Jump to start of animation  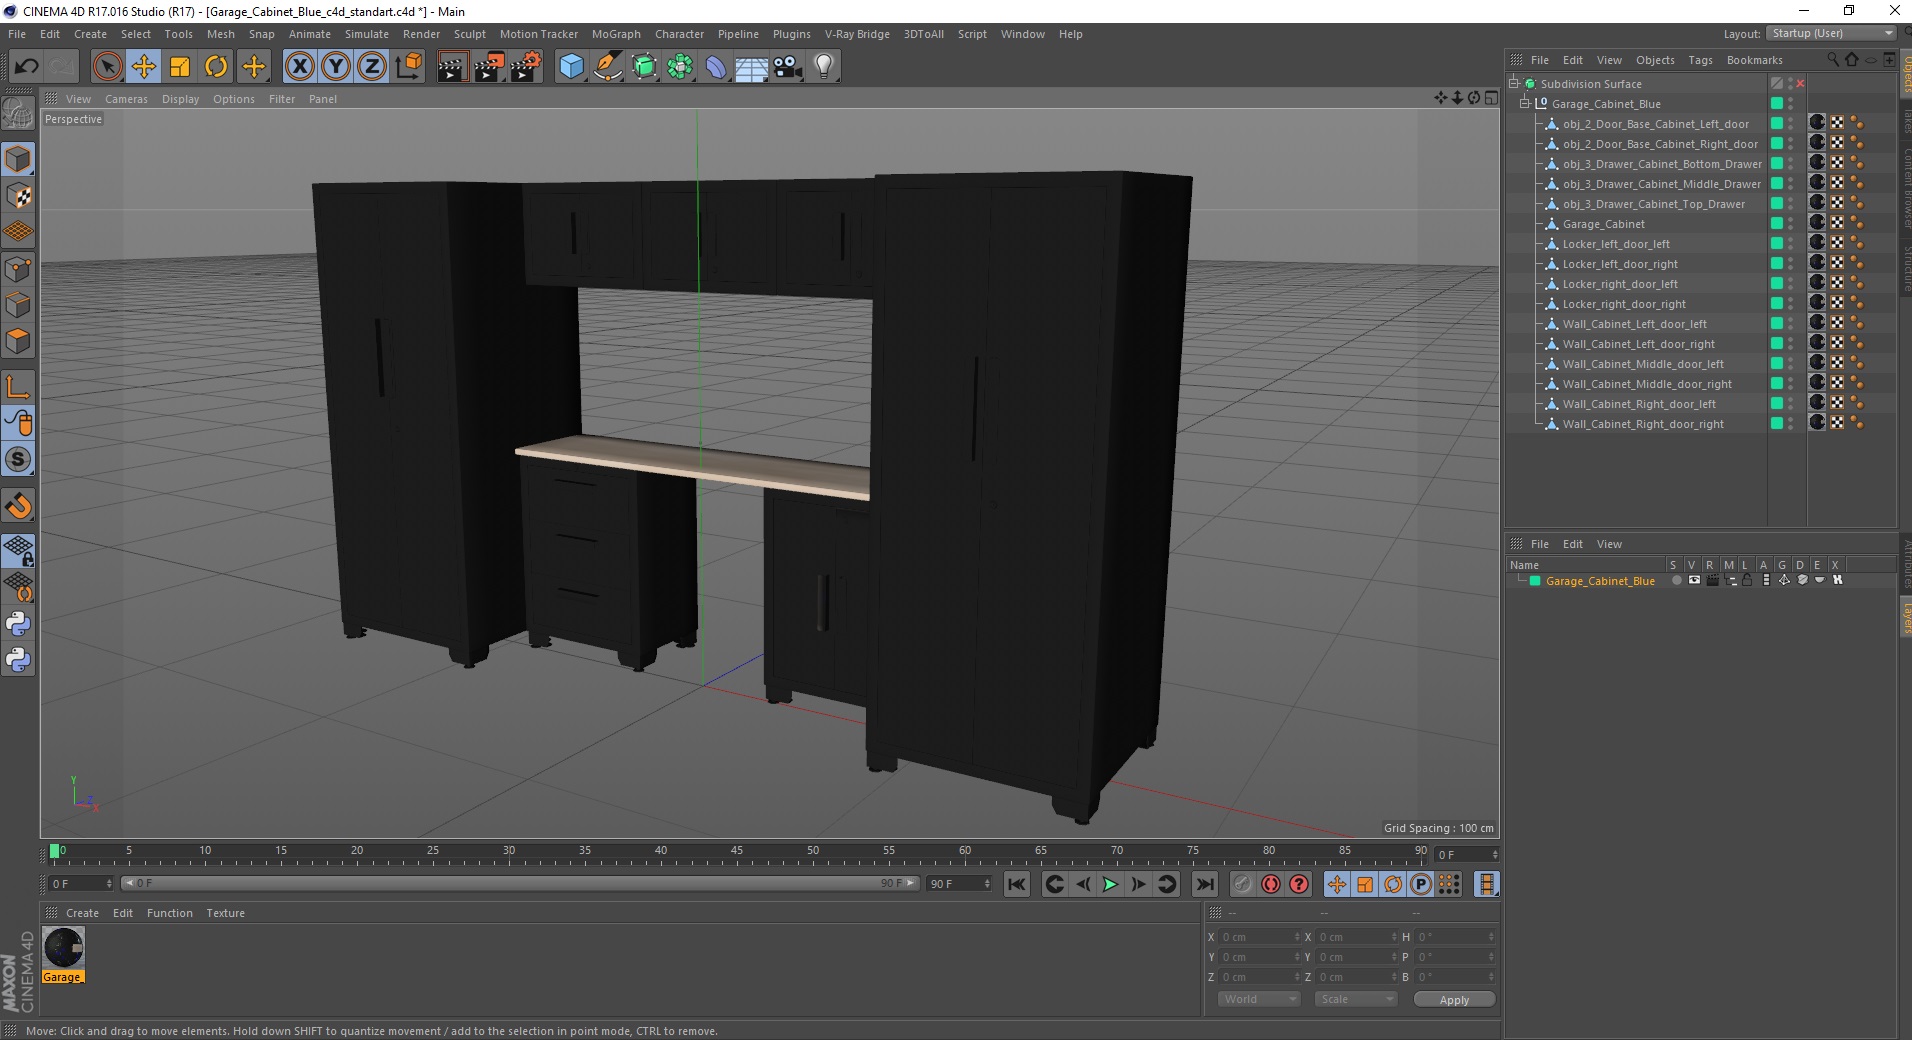coord(1017,884)
